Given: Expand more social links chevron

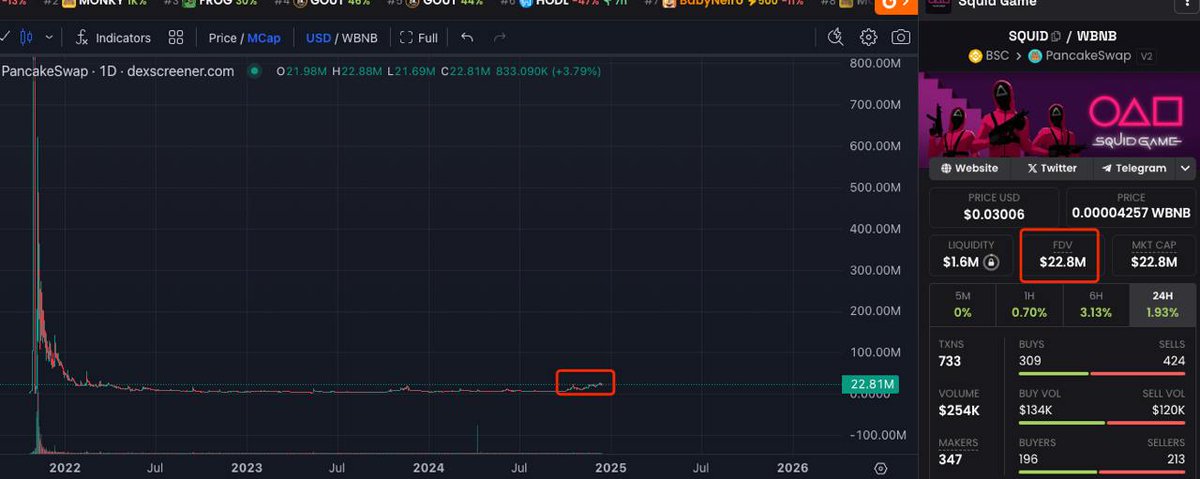Looking at the screenshot, I should [1186, 168].
